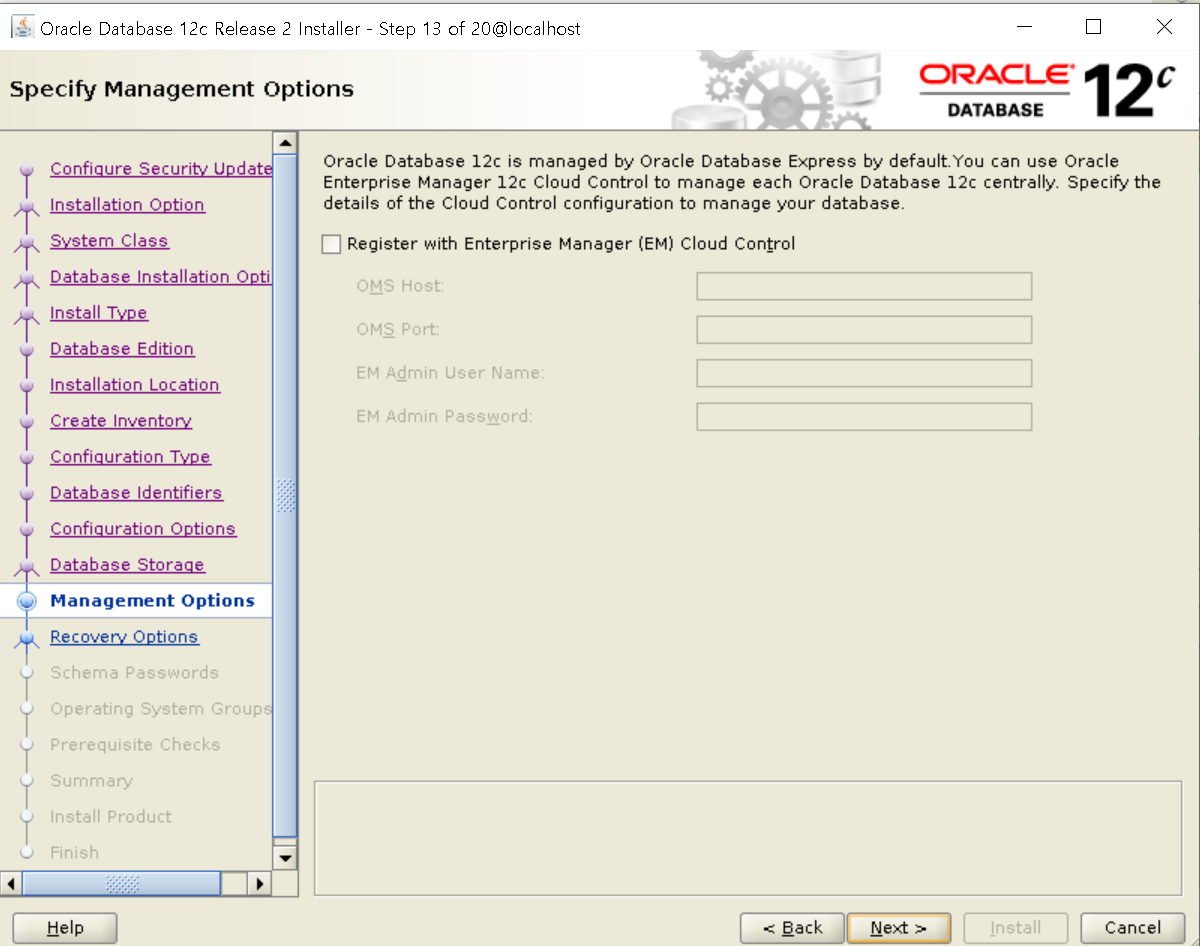
Task: Open the Installation Option step
Action: pyautogui.click(x=127, y=205)
